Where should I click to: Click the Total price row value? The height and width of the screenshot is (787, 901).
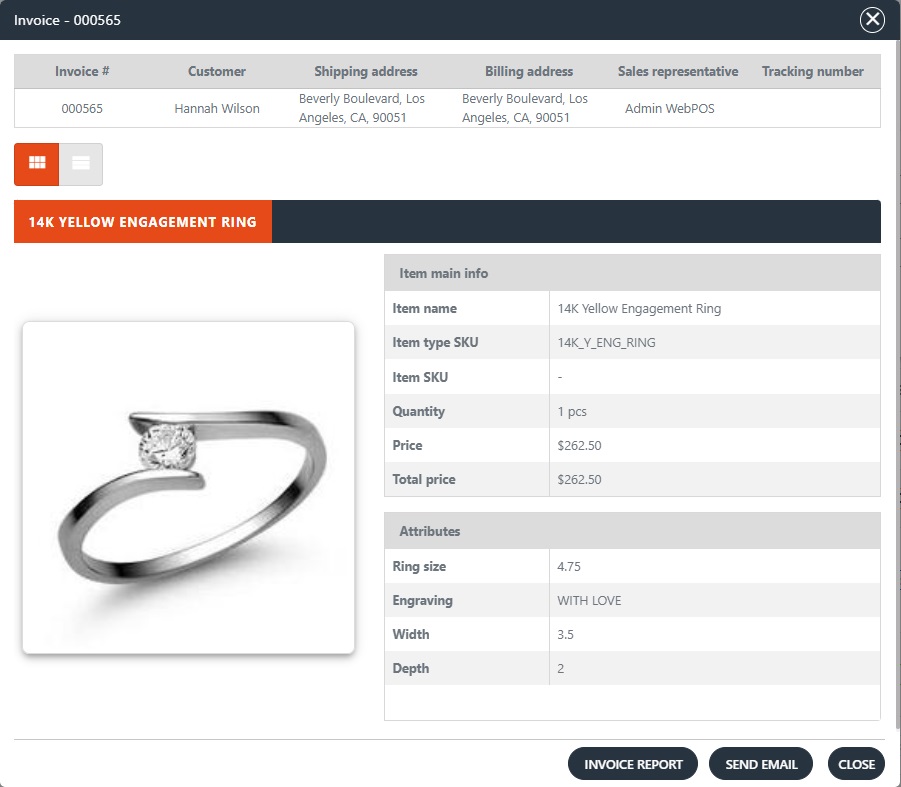[579, 480]
